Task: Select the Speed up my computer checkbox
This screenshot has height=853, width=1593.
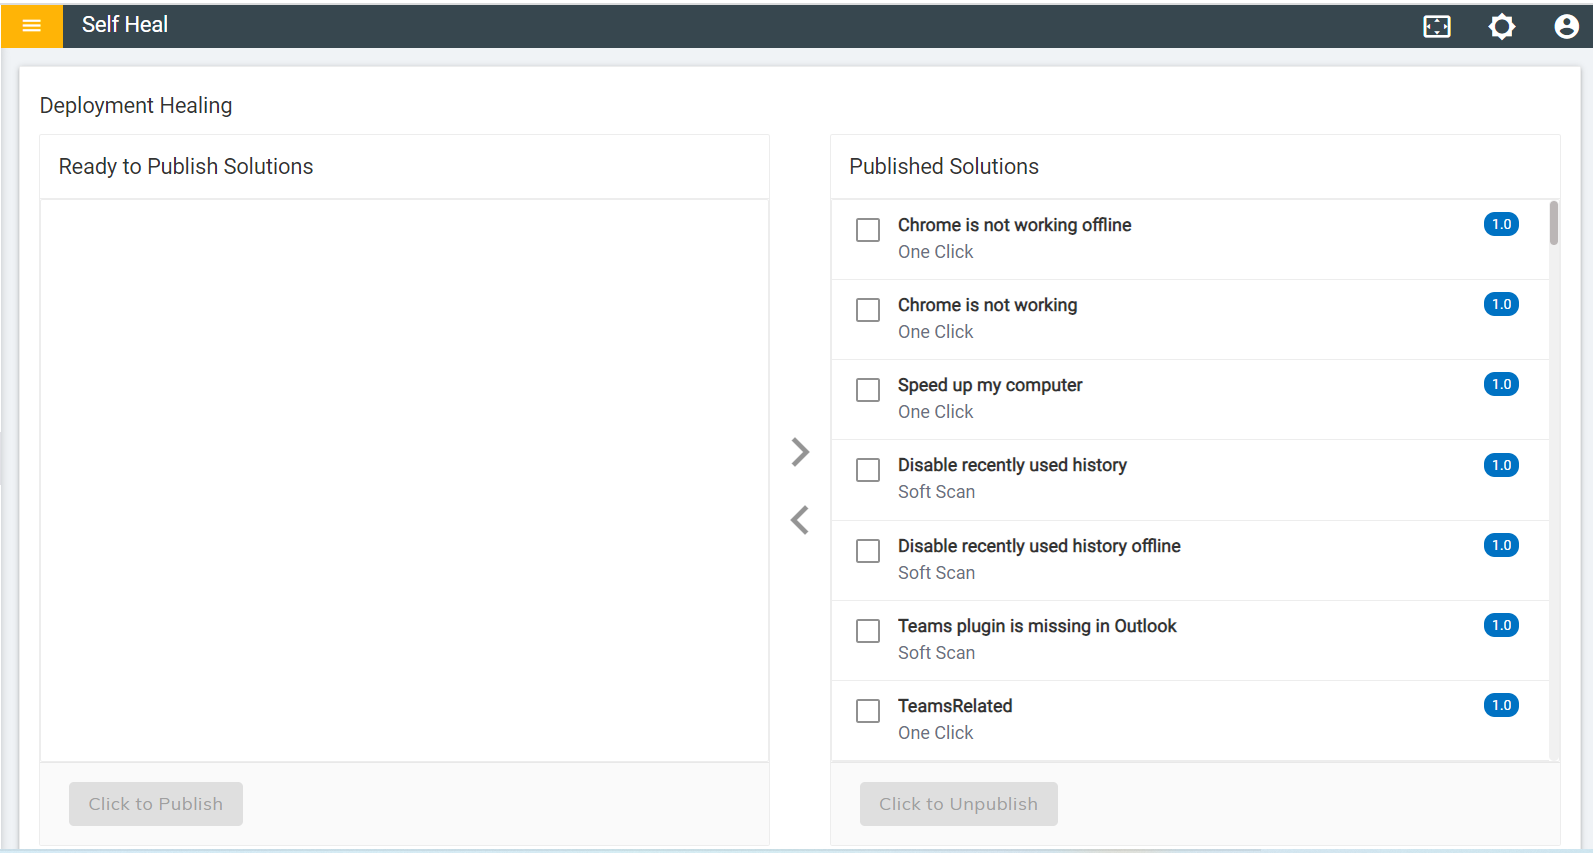Action: point(868,390)
